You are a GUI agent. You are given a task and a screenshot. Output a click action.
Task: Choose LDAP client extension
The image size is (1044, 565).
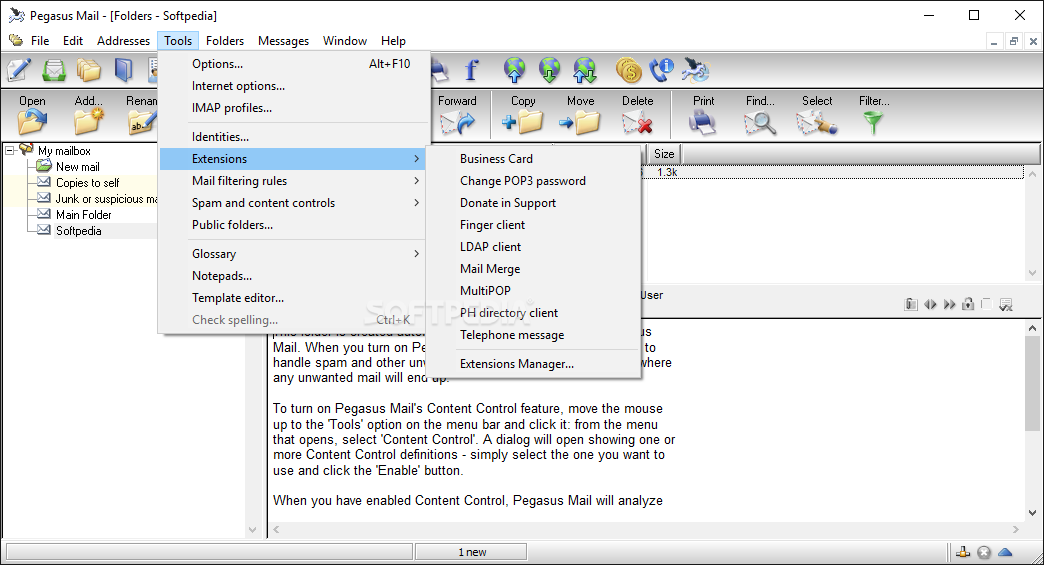point(533,246)
